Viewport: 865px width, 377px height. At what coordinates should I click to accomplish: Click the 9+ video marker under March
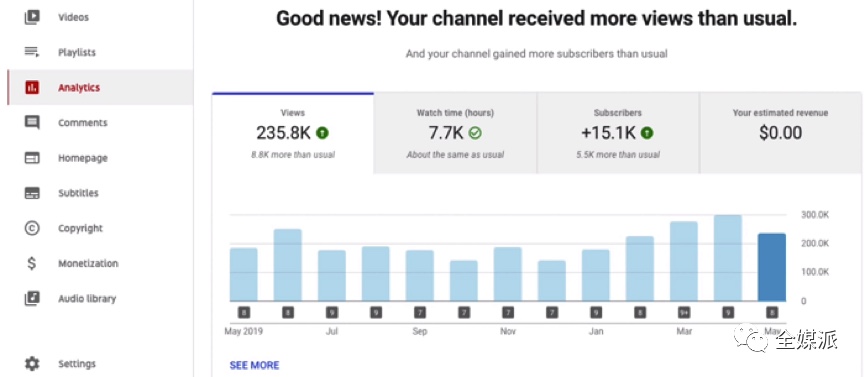[x=684, y=313]
